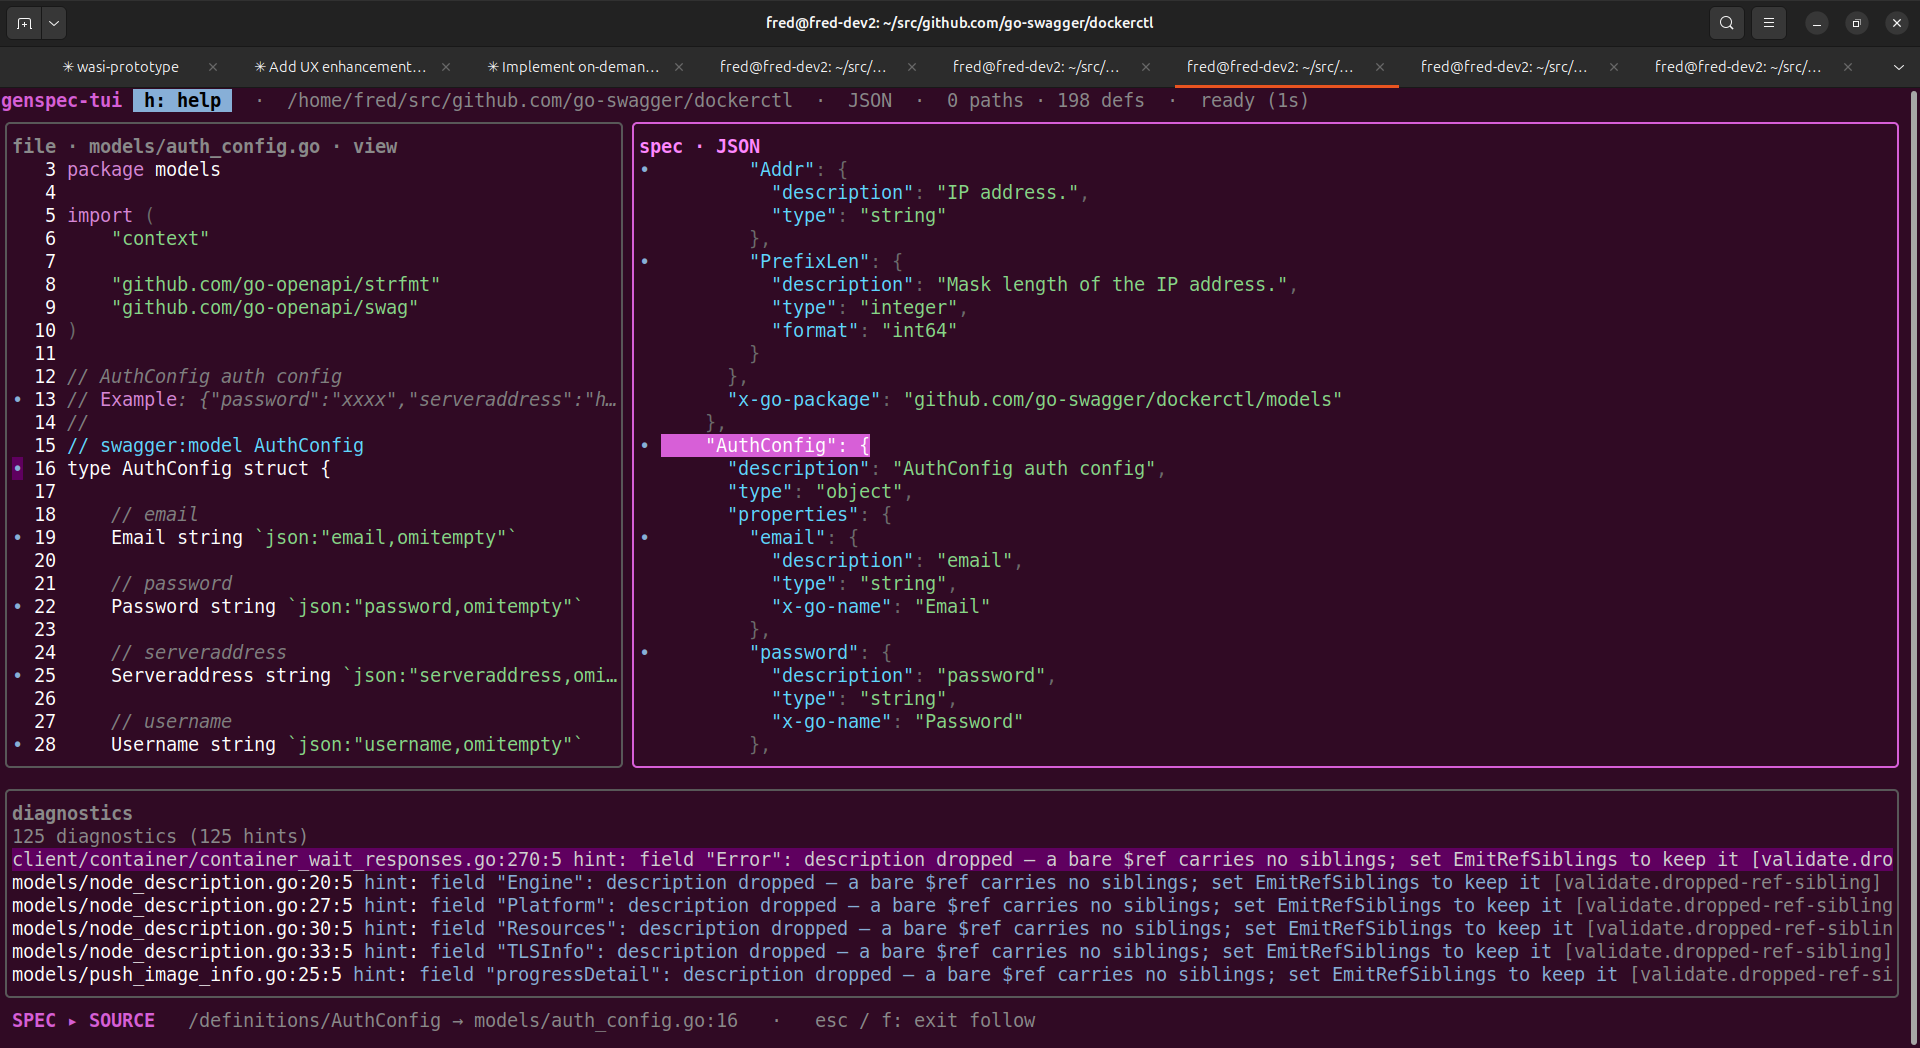Click the "properties": { line
This screenshot has height=1048, width=1920.
click(809, 514)
